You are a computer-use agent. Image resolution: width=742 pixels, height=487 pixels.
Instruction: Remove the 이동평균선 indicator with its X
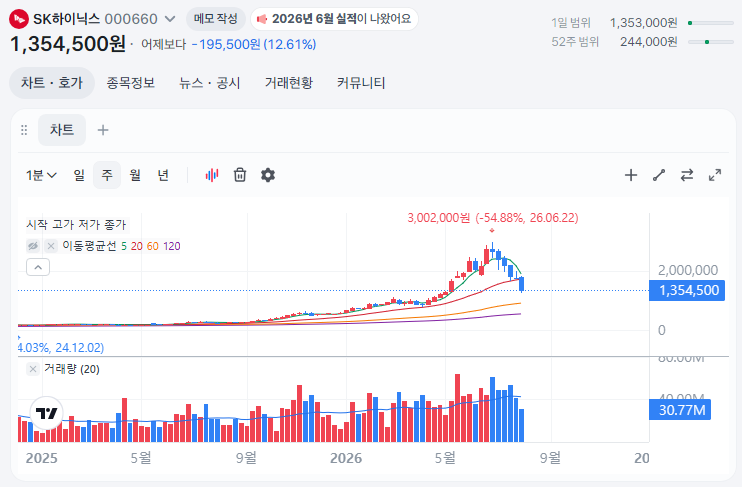(51, 246)
